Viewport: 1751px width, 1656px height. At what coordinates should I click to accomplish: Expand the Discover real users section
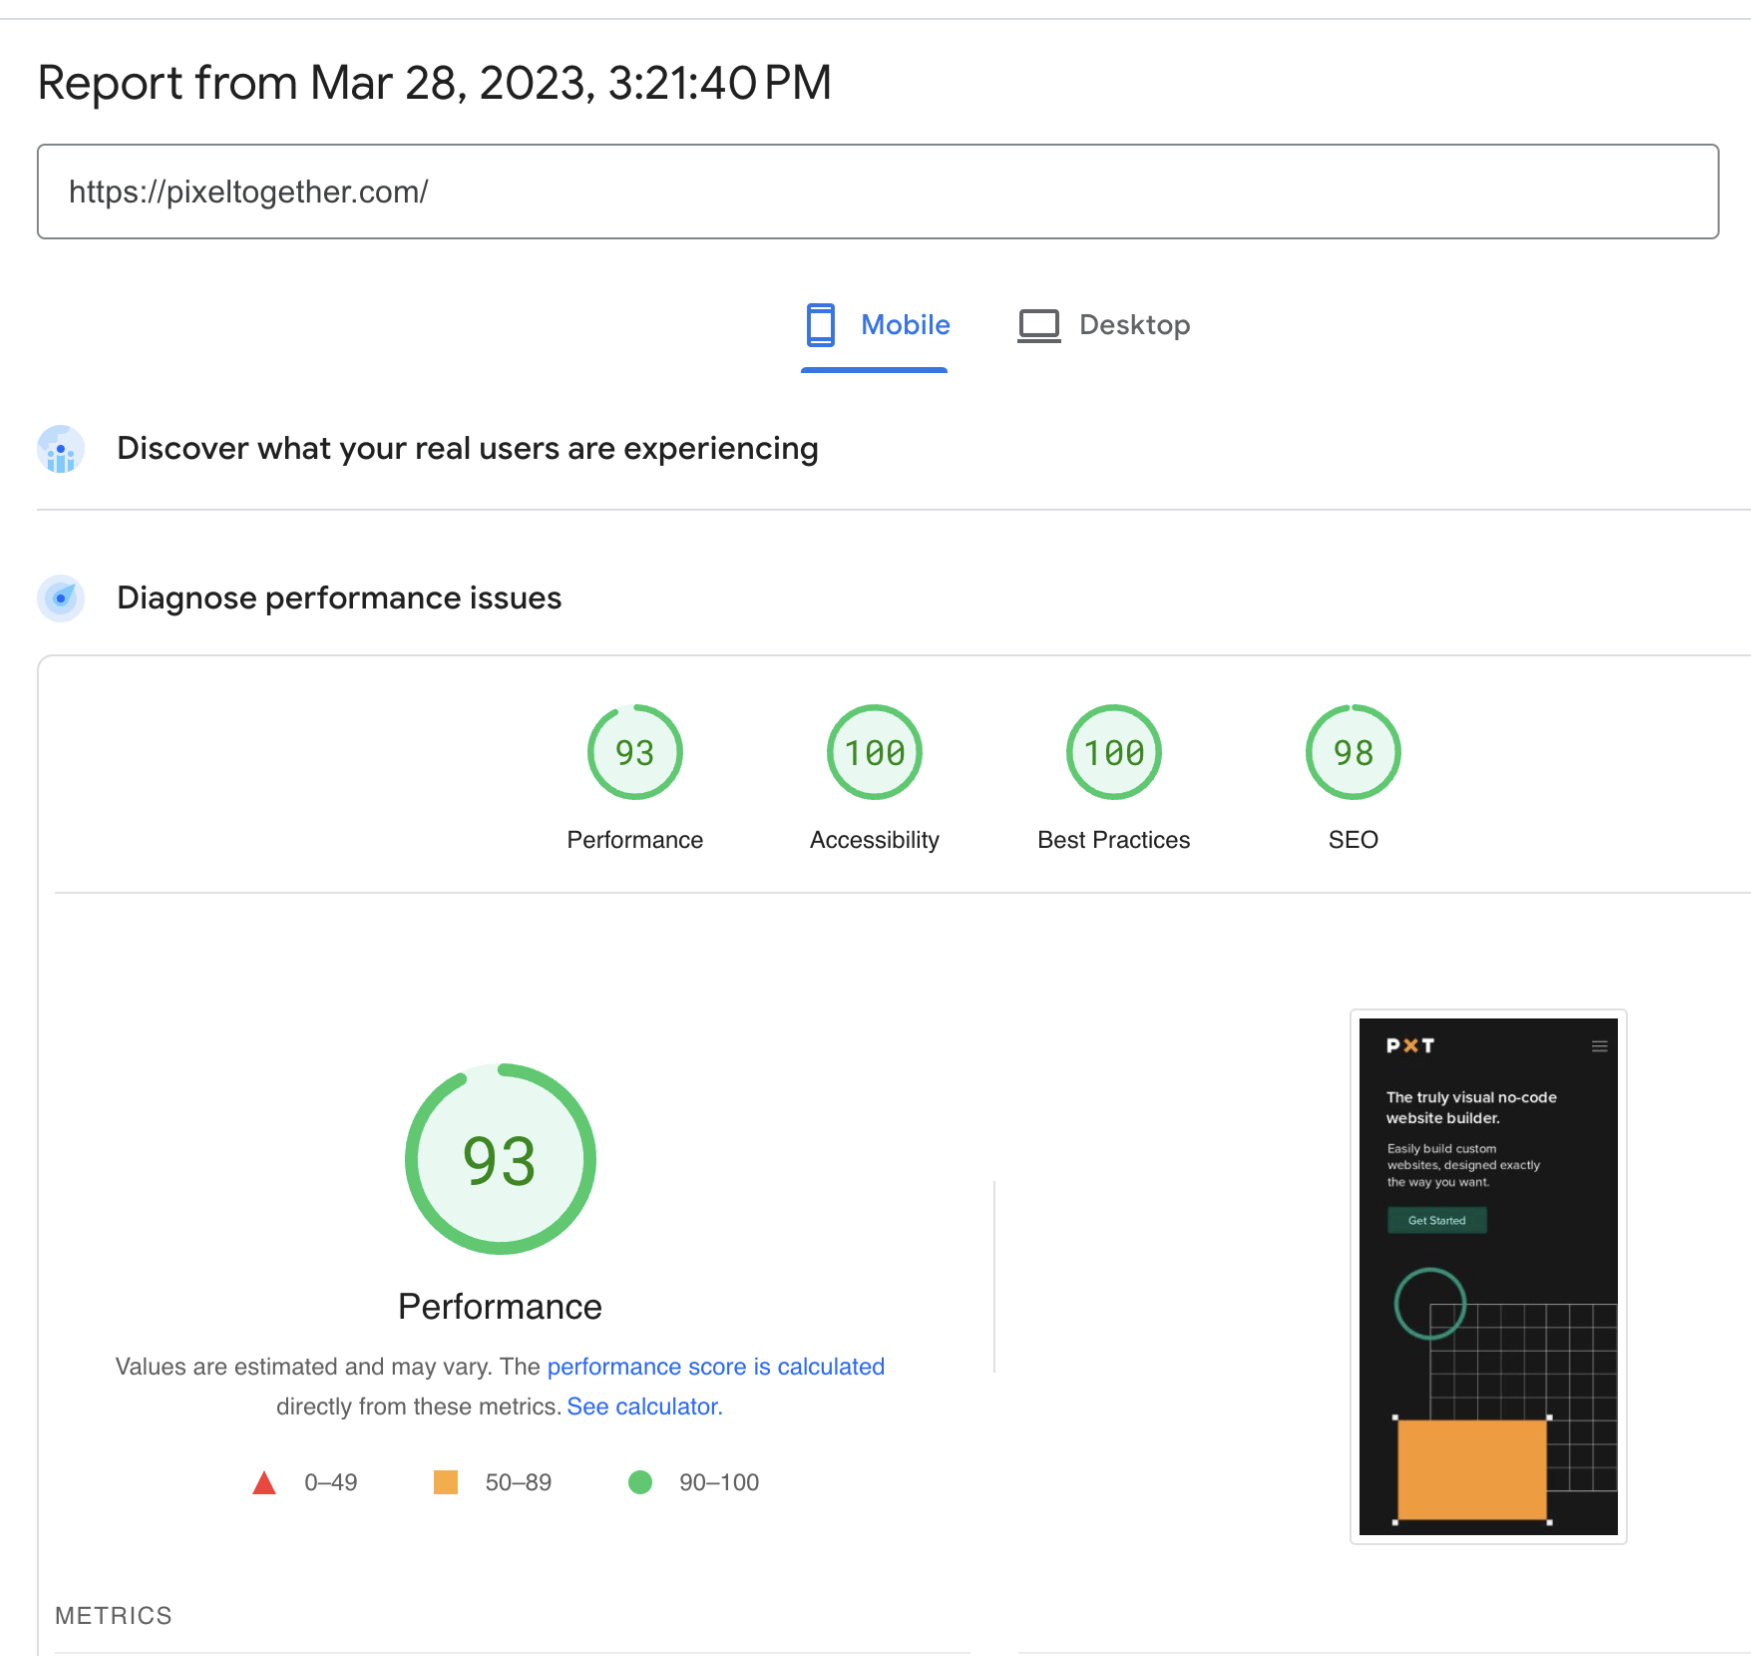click(467, 449)
